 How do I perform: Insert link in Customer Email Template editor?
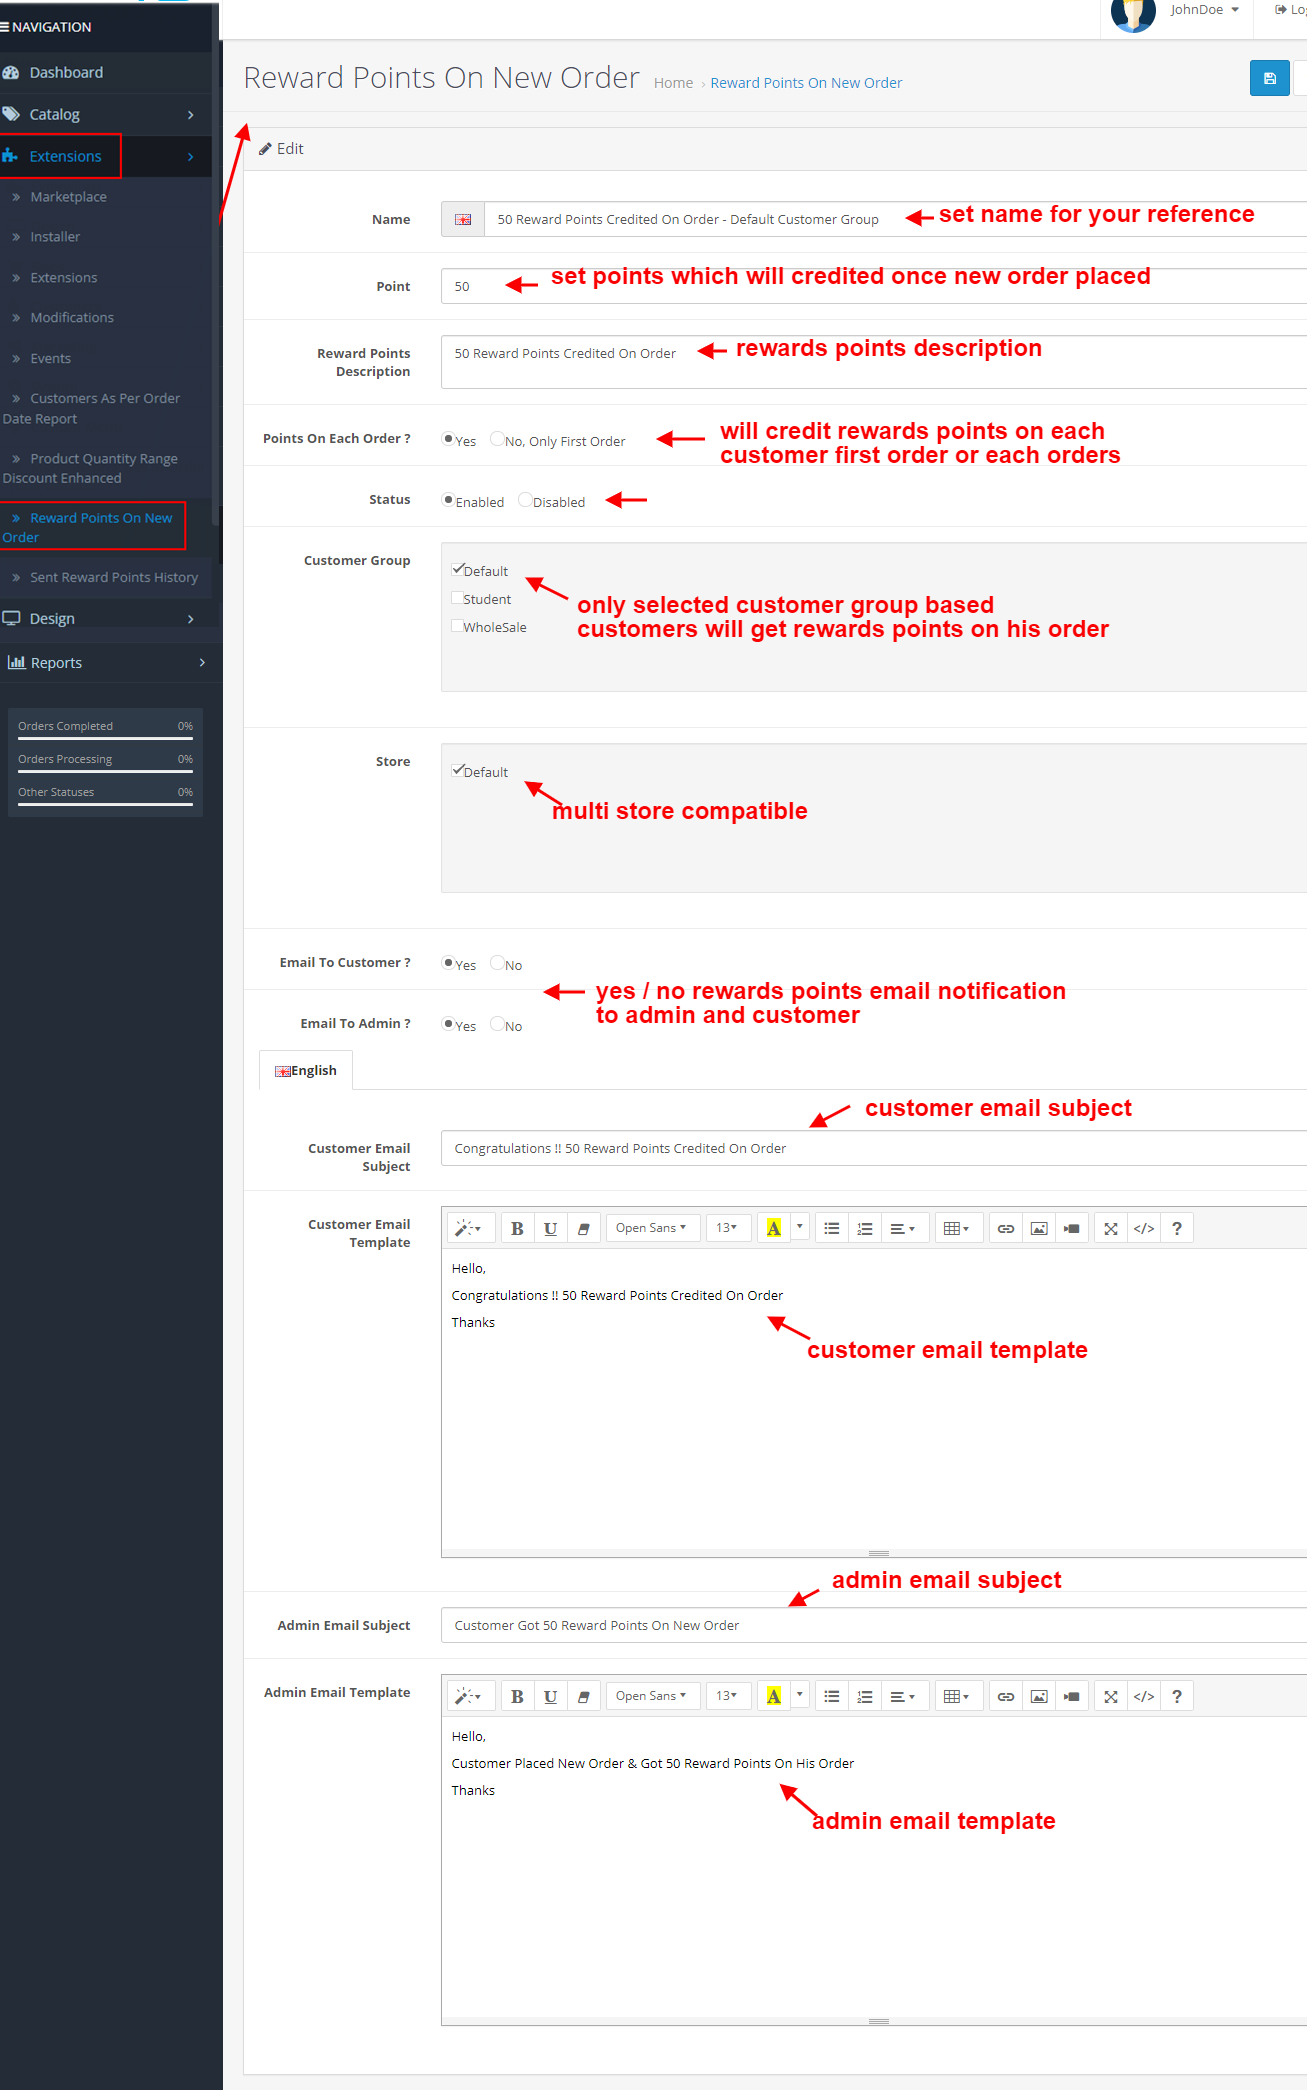(1006, 1228)
